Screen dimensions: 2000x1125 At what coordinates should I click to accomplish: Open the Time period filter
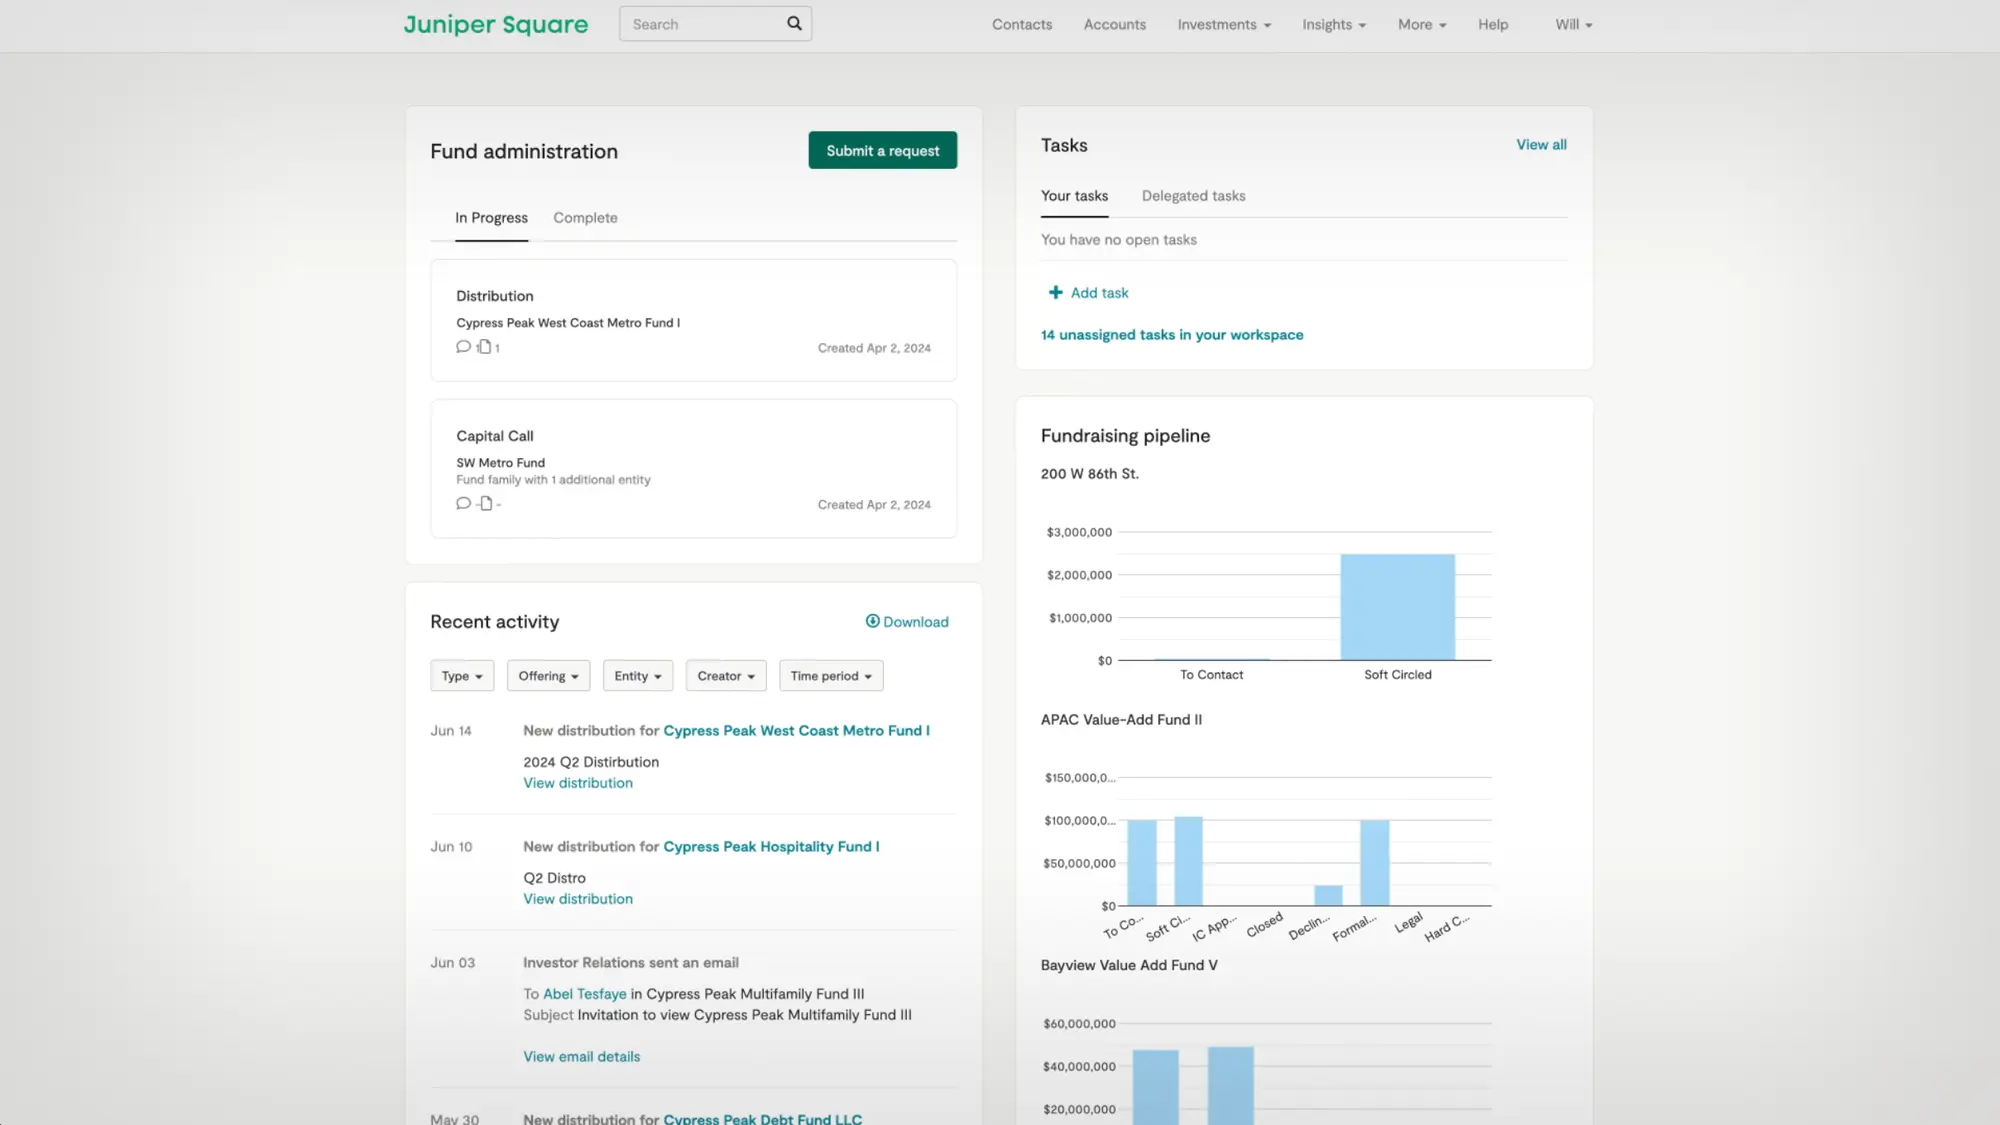pyautogui.click(x=830, y=676)
